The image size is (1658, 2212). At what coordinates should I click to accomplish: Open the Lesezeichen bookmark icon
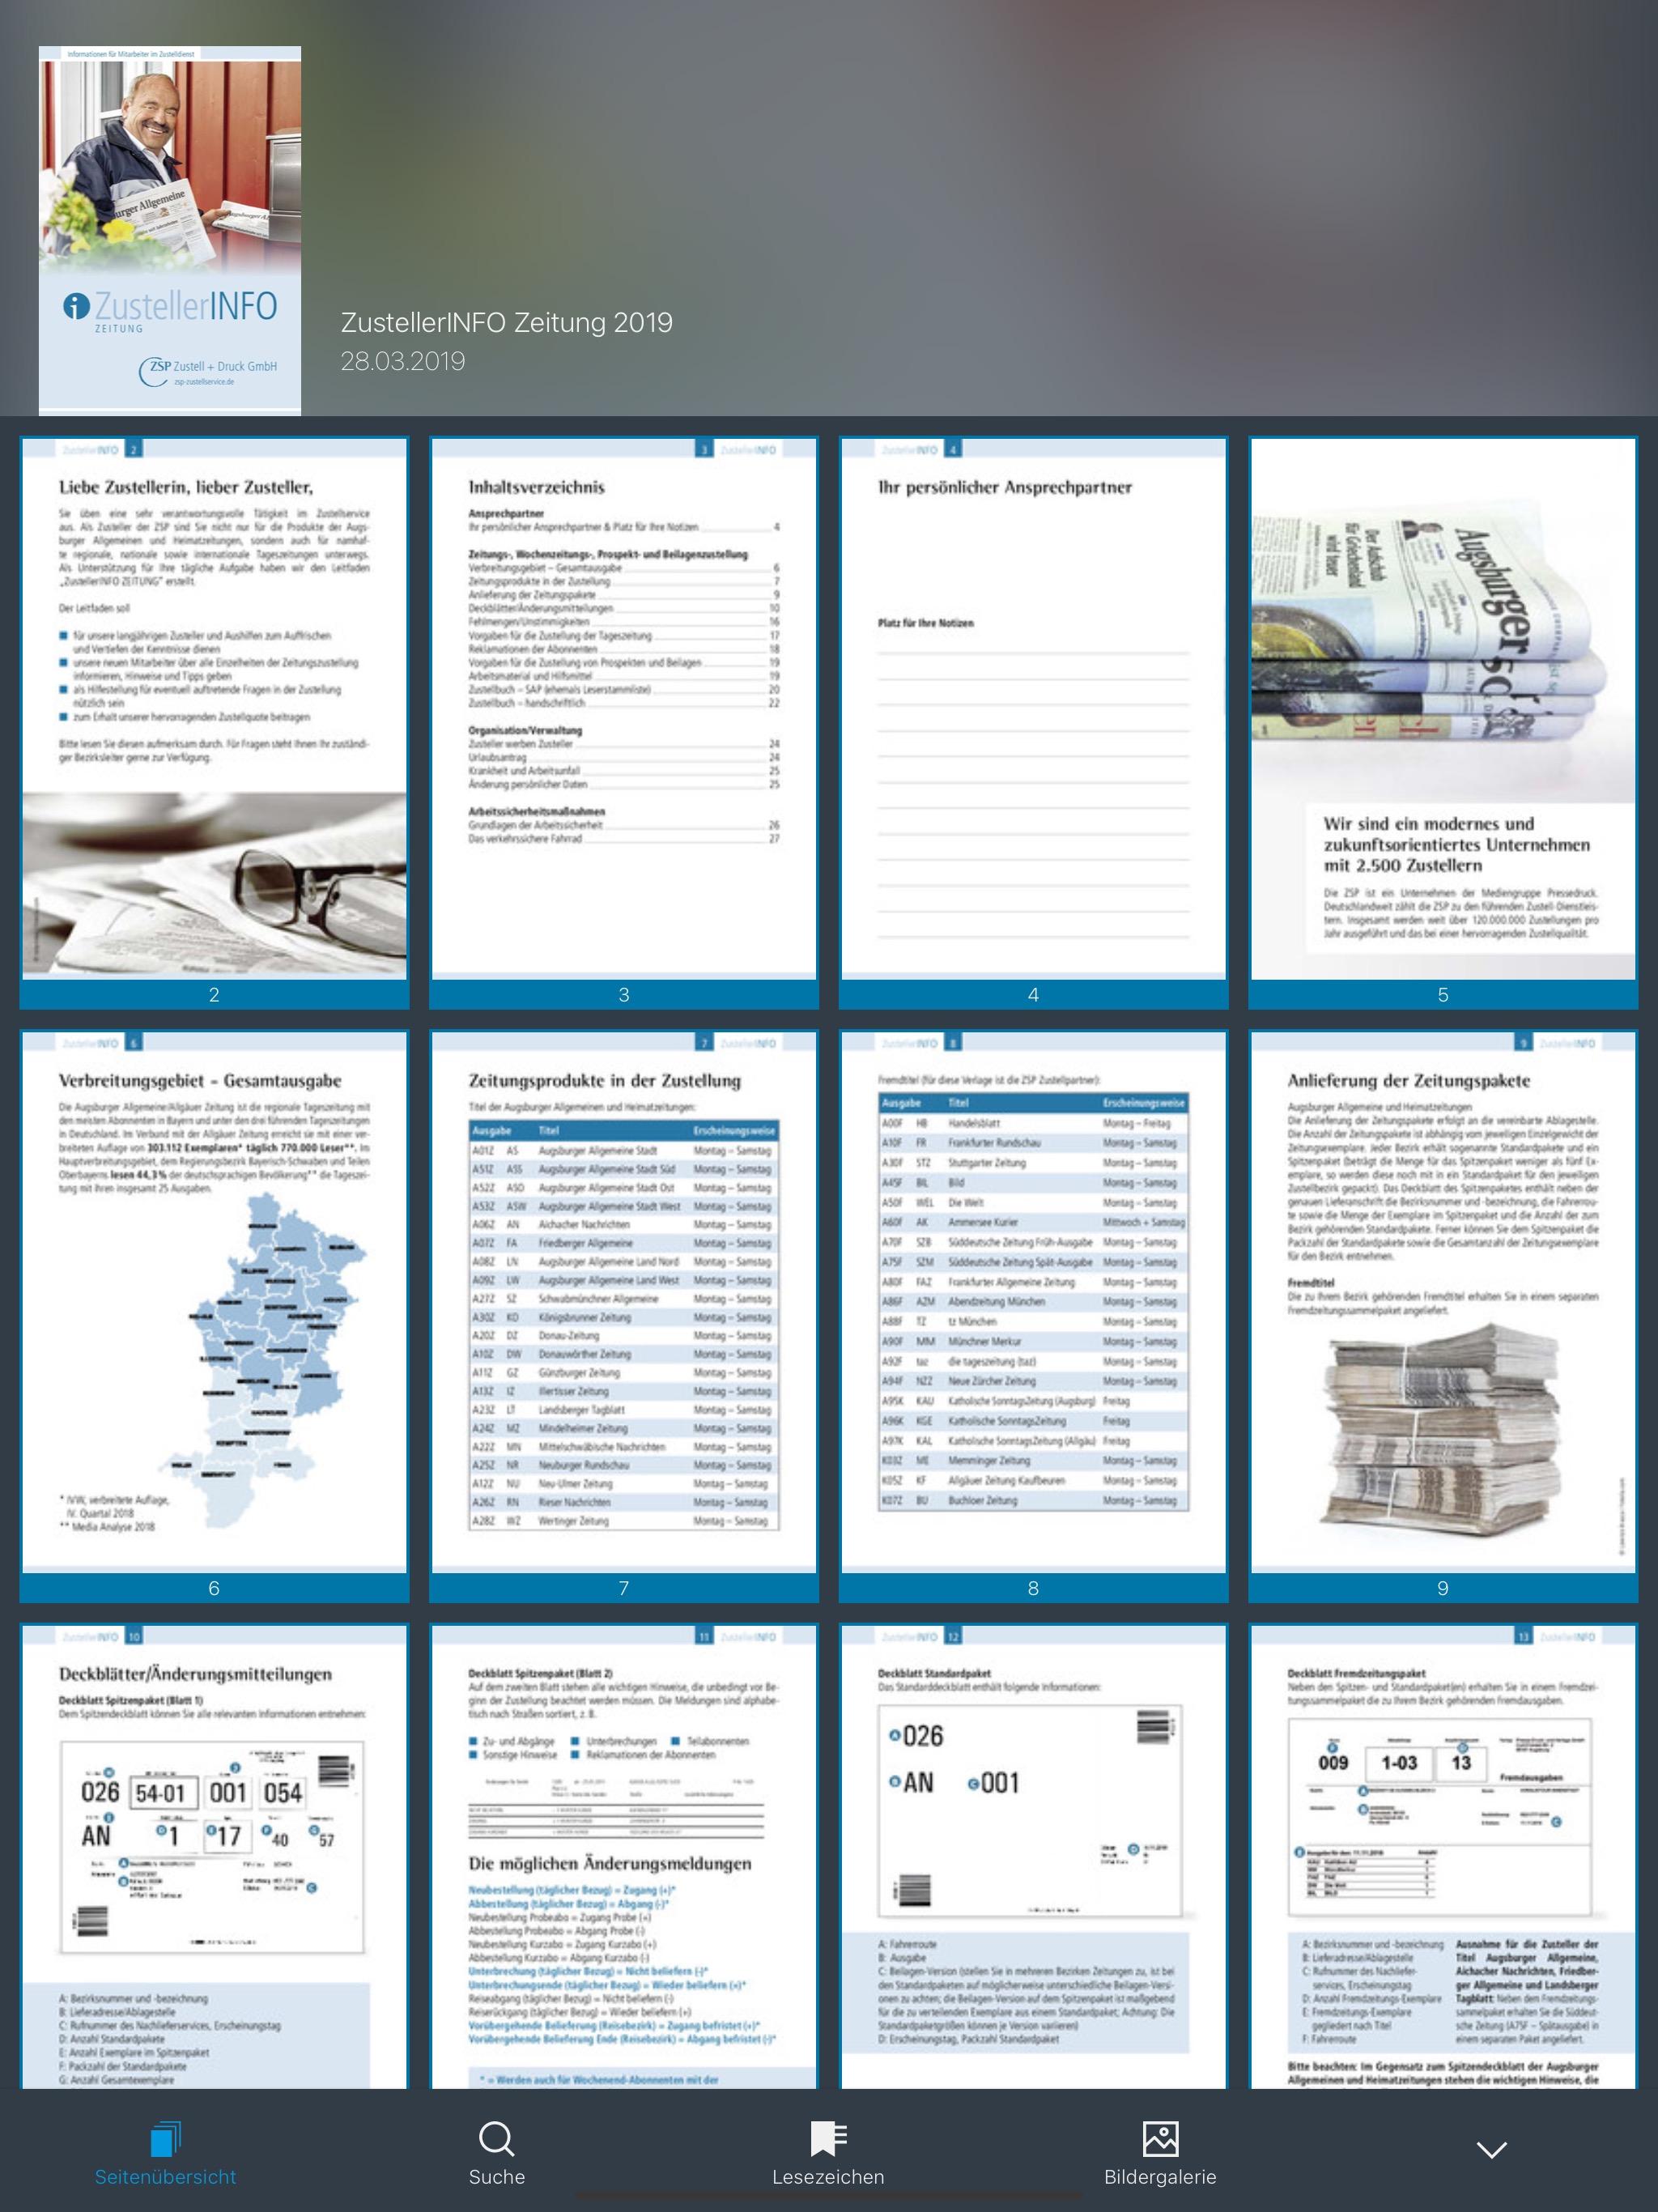tap(828, 2139)
